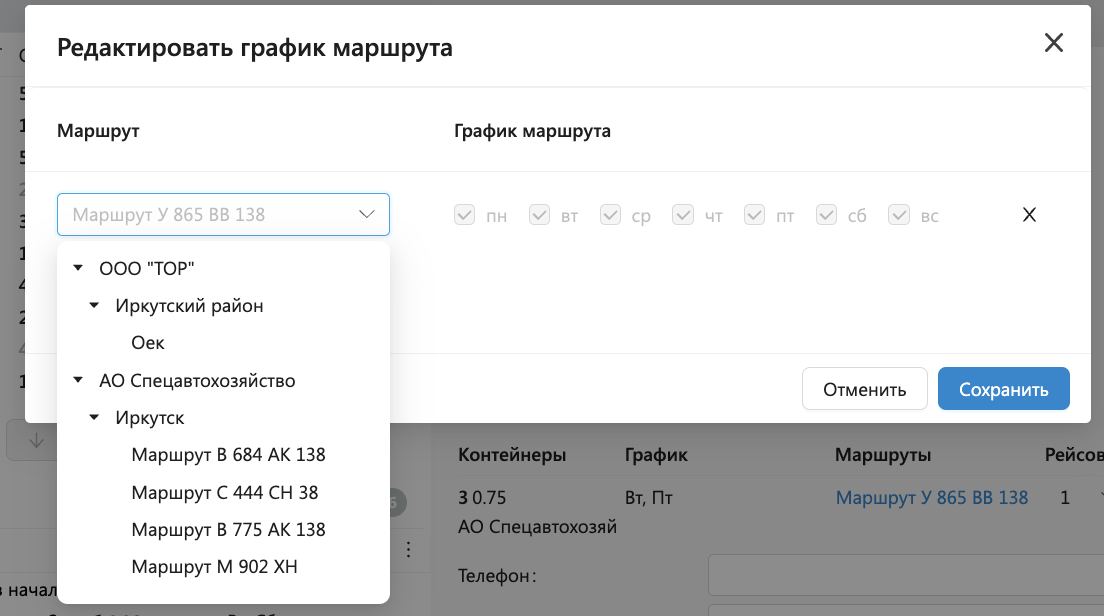Image resolution: width=1104 pixels, height=616 pixels.
Task: Collapse the ООО "ТОР" tree node
Action: point(78,268)
